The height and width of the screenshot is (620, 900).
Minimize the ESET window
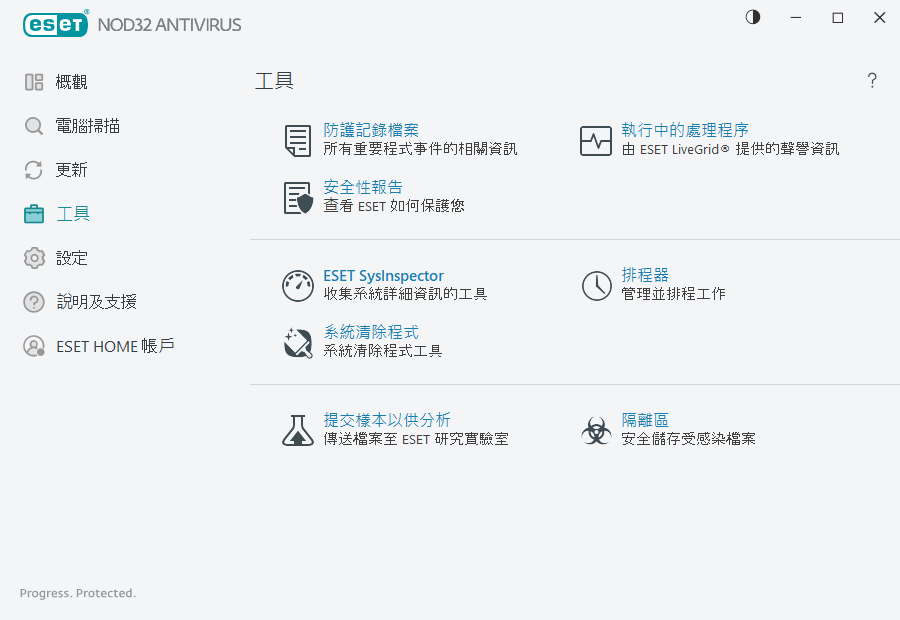(796, 18)
